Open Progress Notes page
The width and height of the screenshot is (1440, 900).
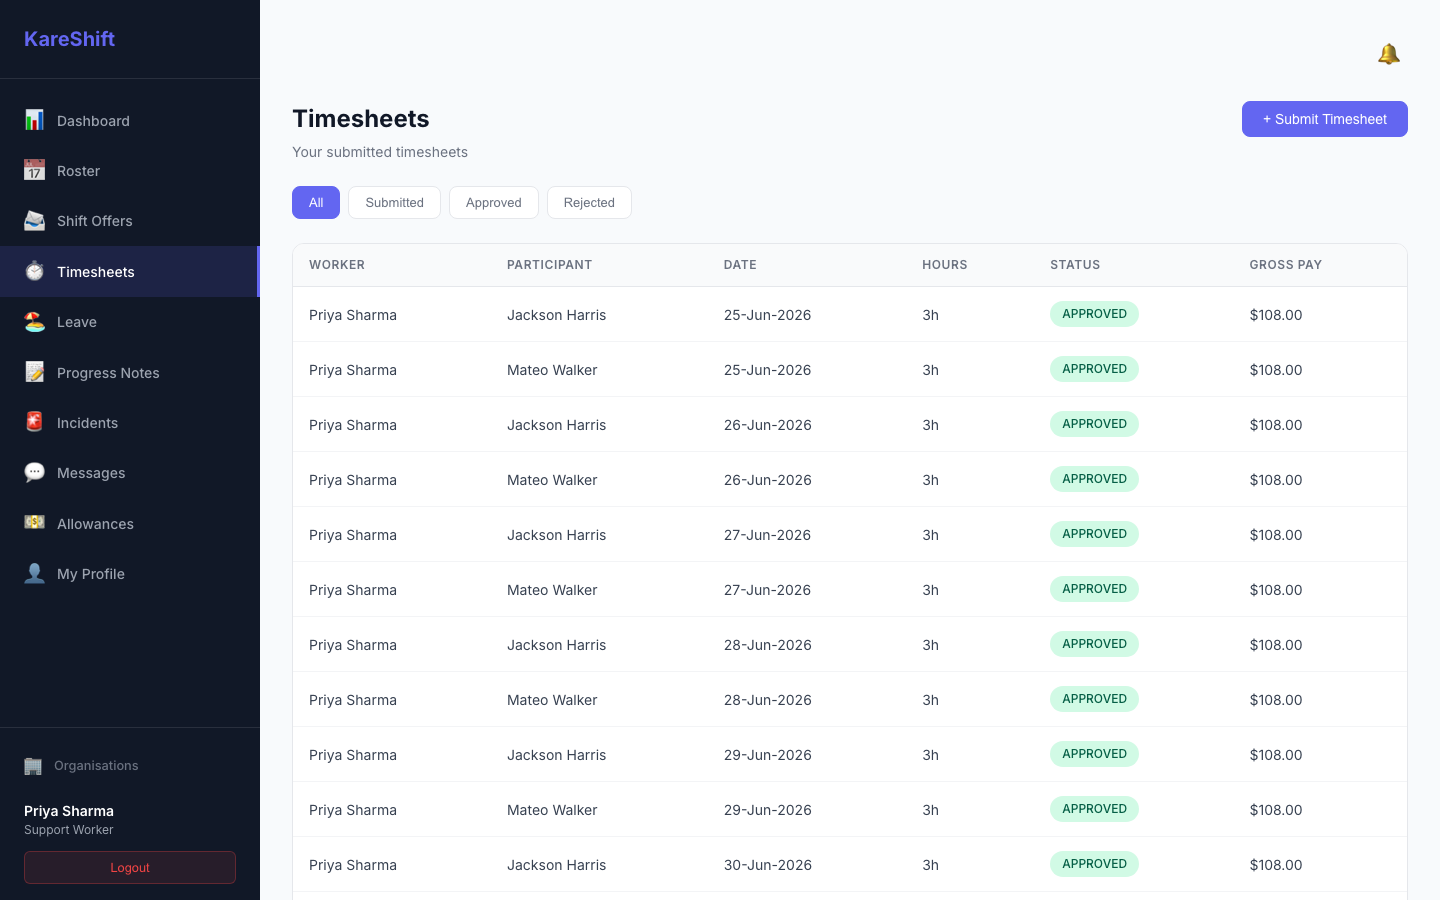(129, 372)
